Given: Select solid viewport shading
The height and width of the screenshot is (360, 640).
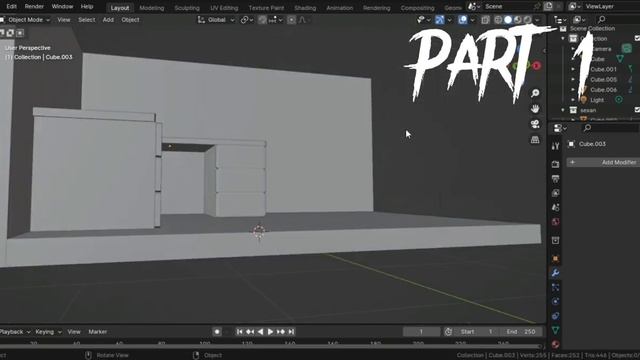Looking at the screenshot, I should (508, 20).
